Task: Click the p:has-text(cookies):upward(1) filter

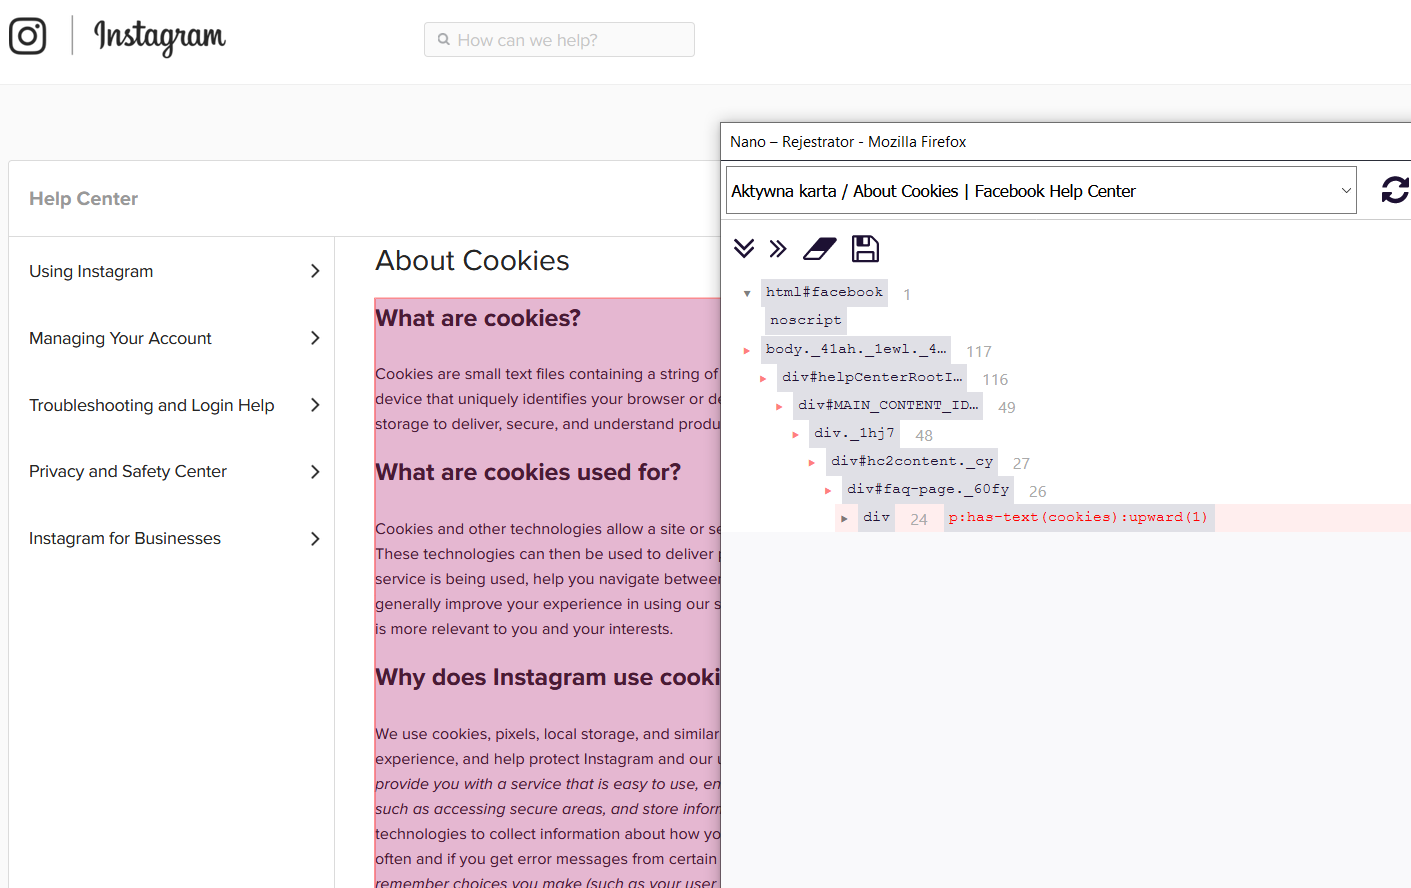Action: [x=1078, y=517]
